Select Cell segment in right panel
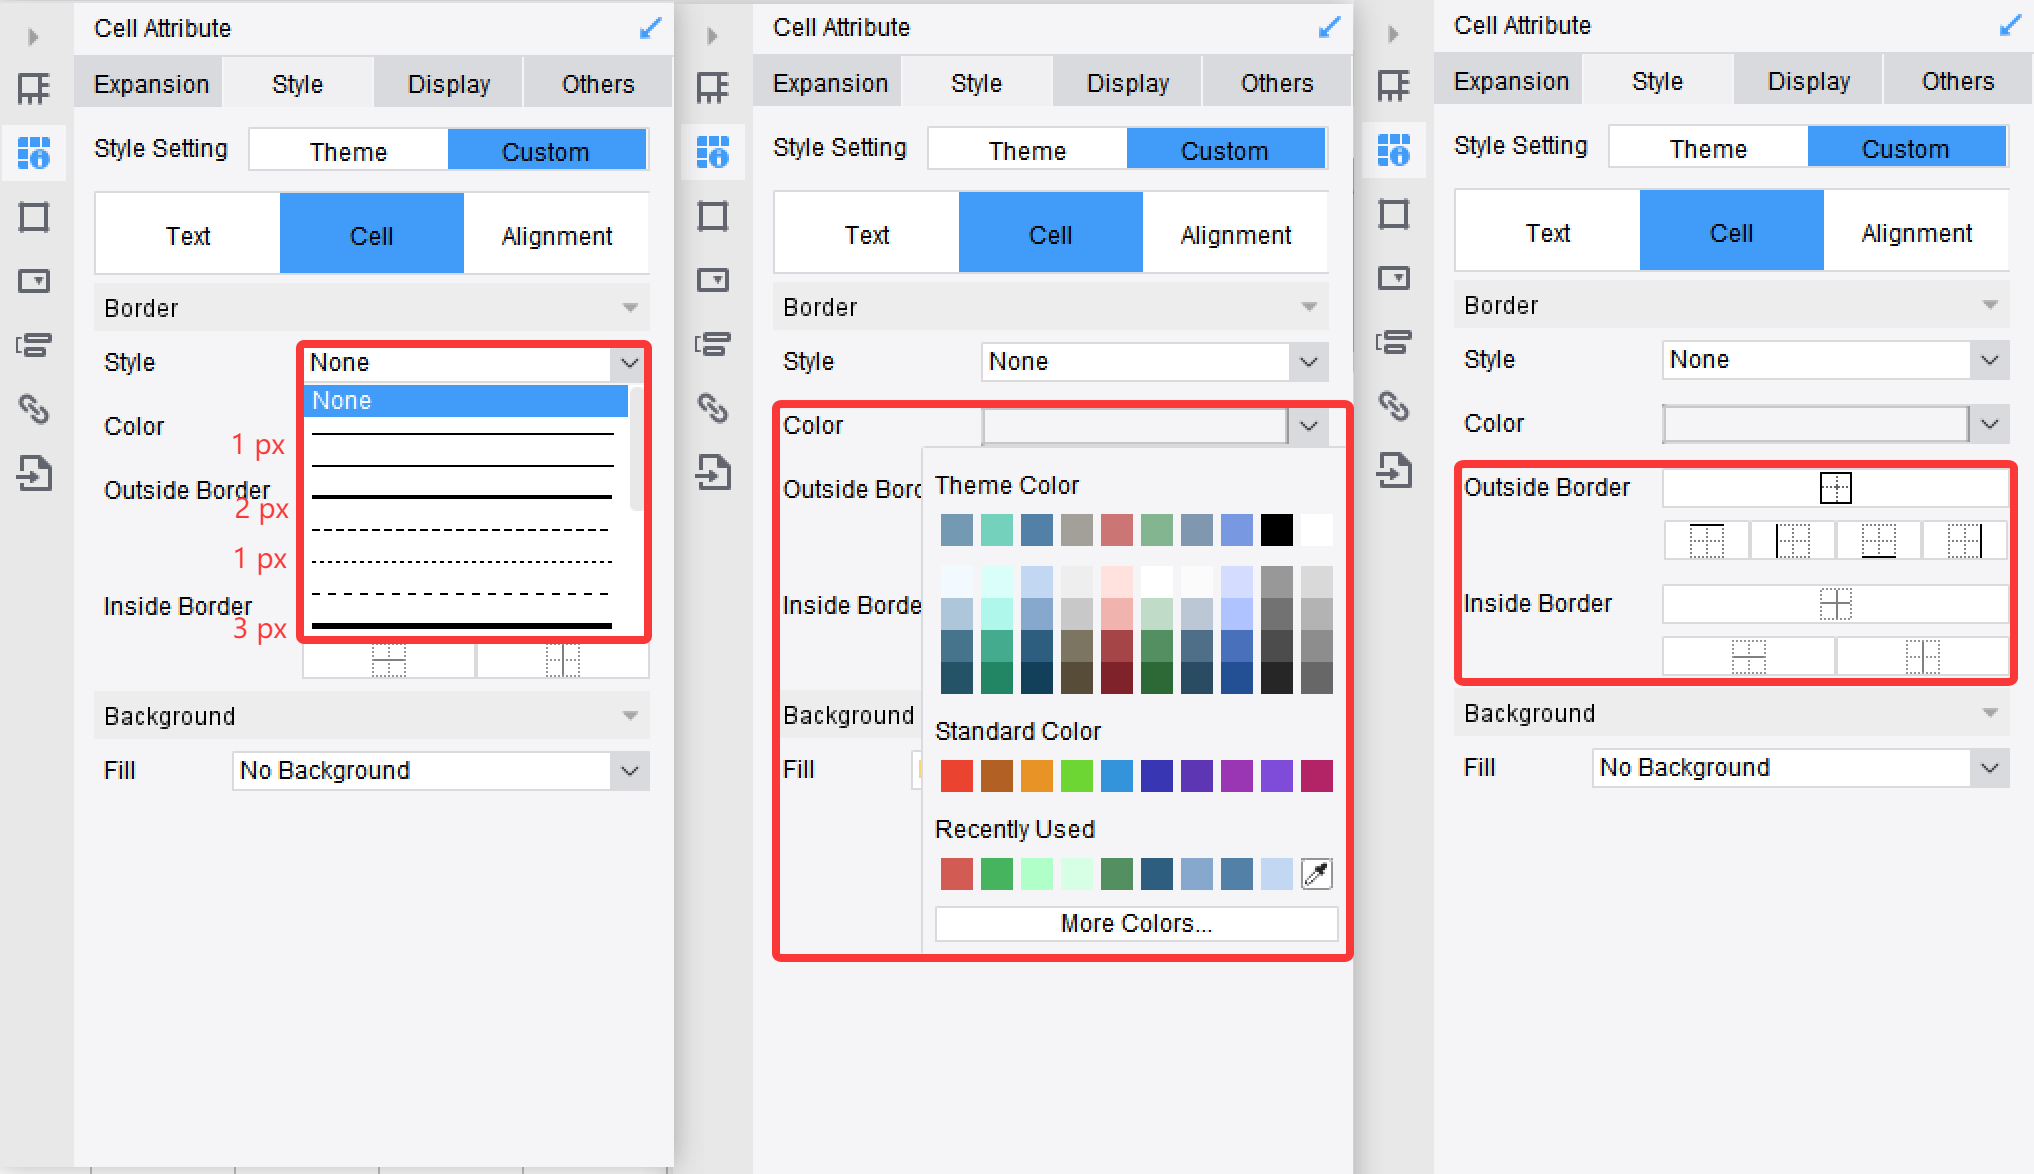The height and width of the screenshot is (1174, 2034). click(1731, 232)
